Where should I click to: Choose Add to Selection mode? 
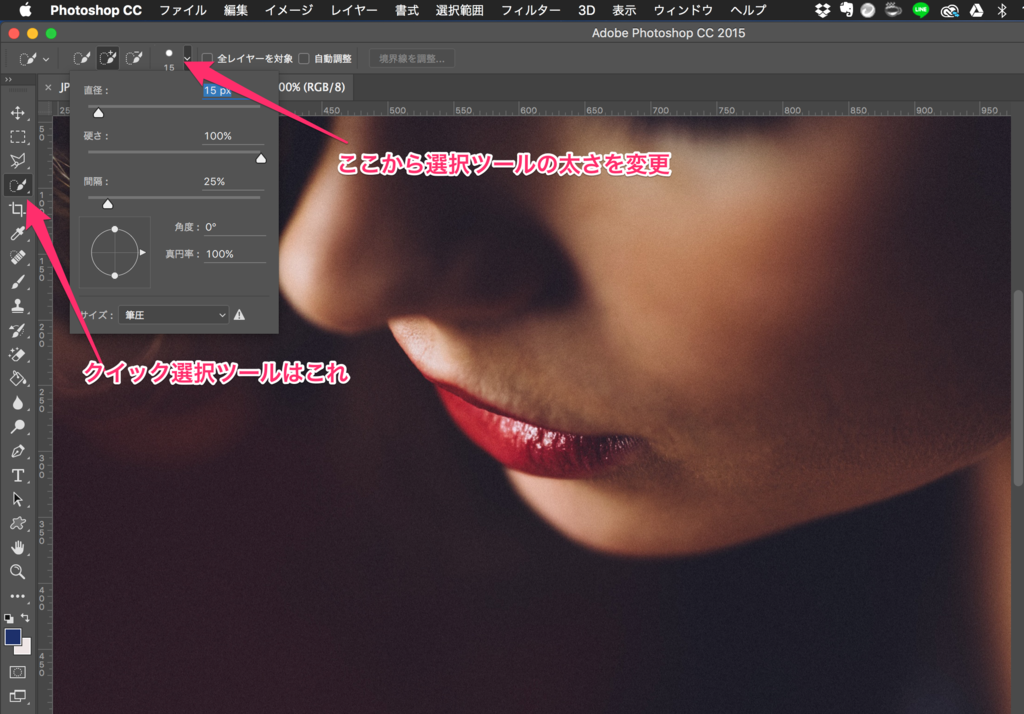[108, 59]
